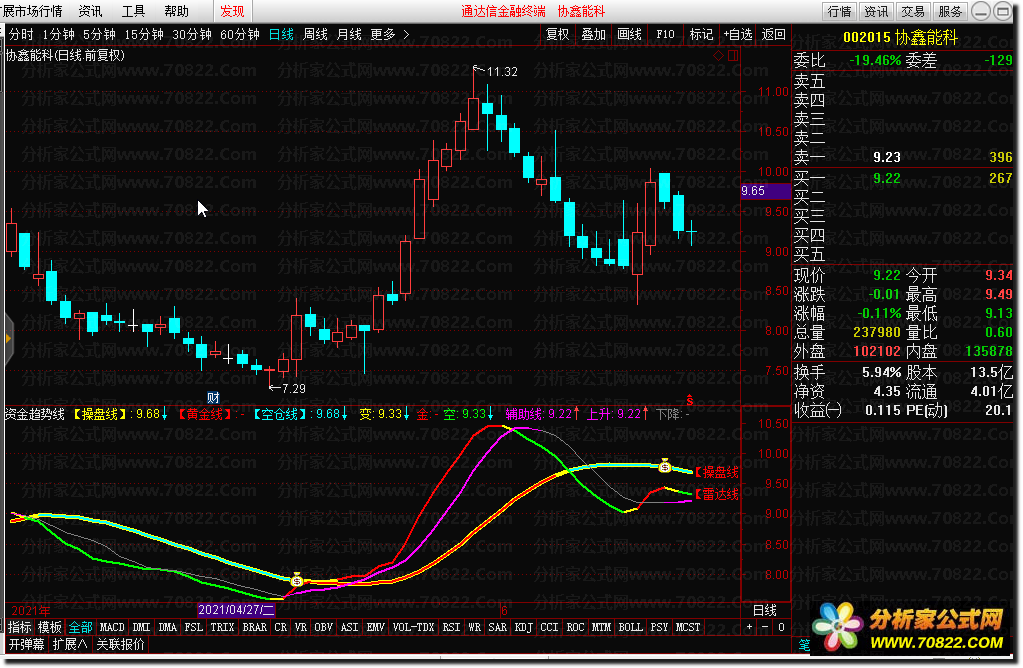Click the money-bag signal near 操盘线 label
Screen dimensions: 1023x668
pos(665,465)
